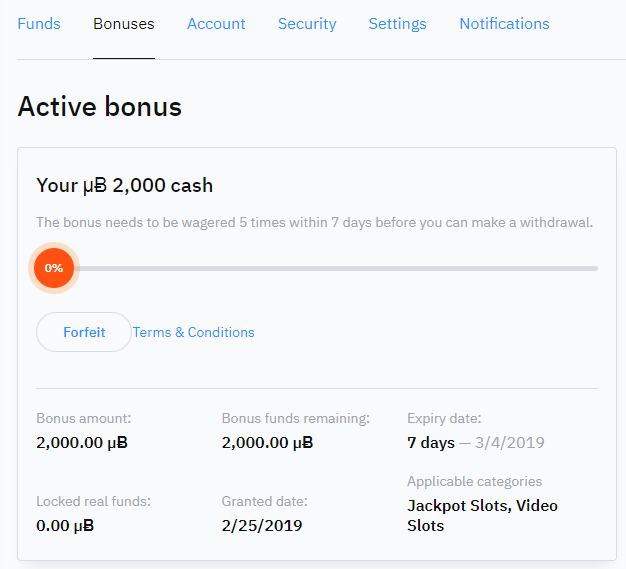Click the bonus funds remaining value
The width and height of the screenshot is (626, 569).
(x=267, y=442)
